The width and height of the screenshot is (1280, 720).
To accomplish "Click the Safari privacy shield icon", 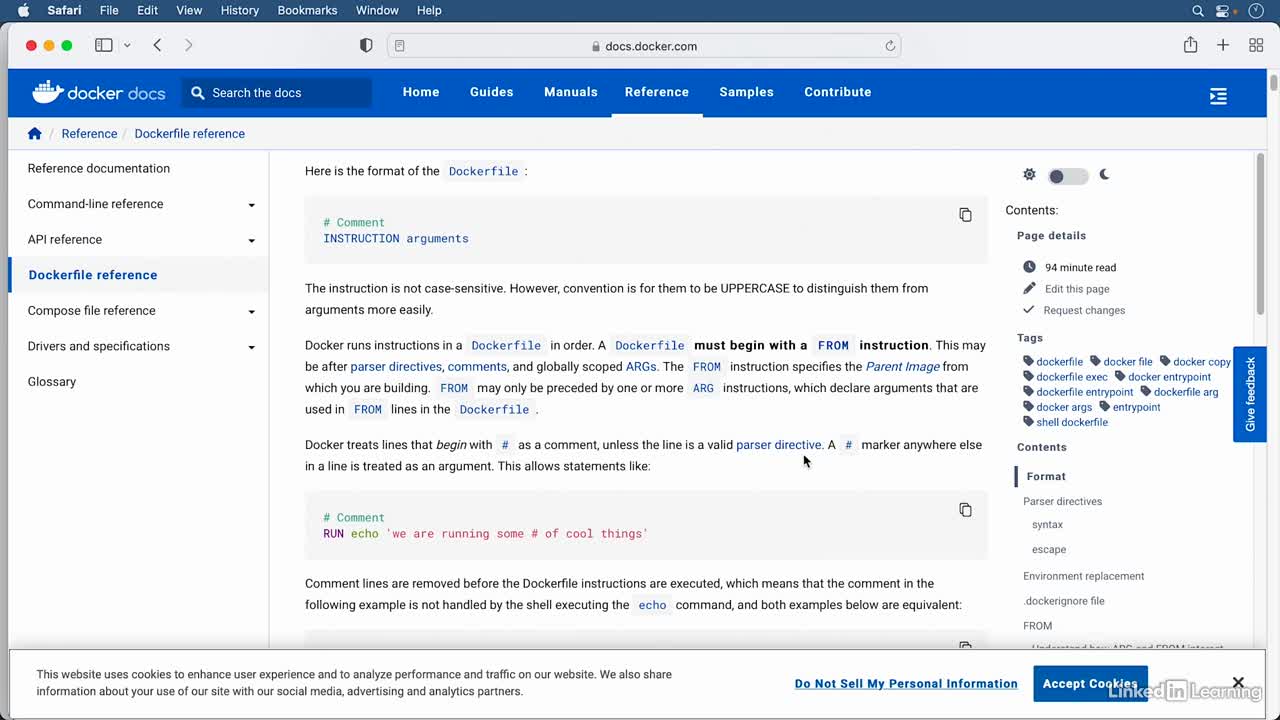I will (366, 45).
